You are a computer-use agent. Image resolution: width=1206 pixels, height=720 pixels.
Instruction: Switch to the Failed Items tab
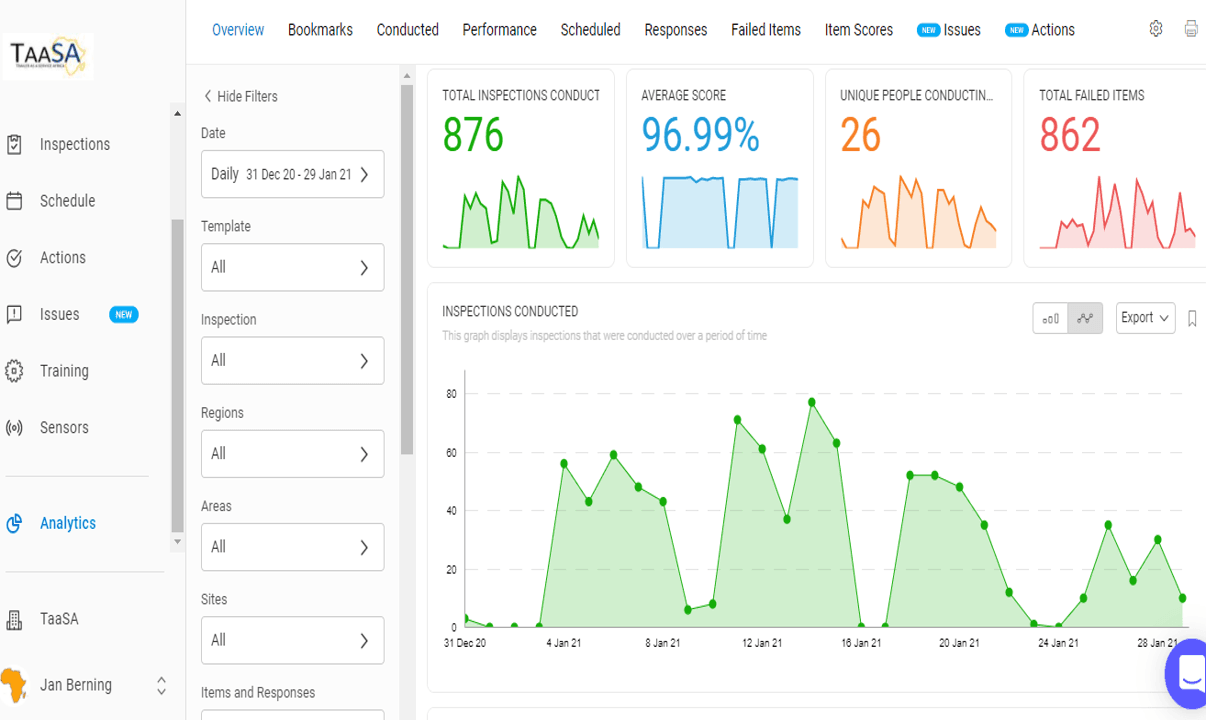[765, 30]
